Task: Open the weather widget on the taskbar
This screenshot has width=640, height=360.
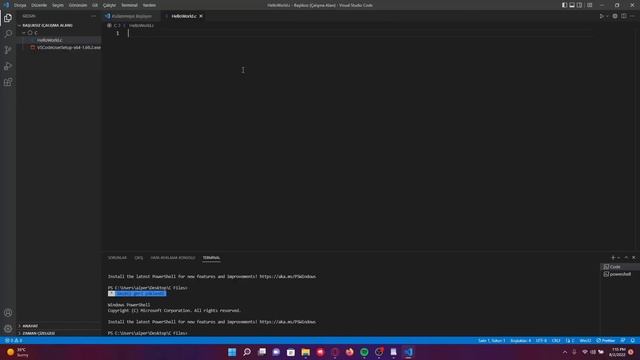Action: (17, 352)
